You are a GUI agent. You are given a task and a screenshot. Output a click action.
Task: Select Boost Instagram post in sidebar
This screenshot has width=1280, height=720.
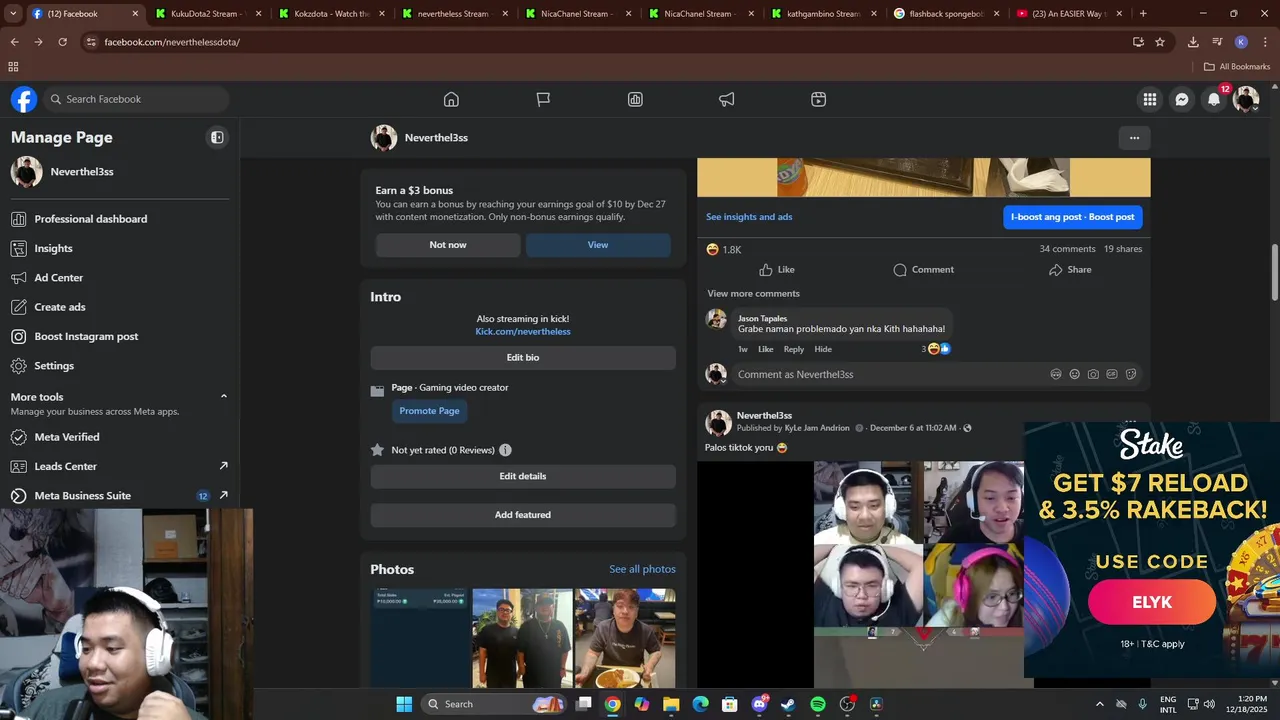tap(119, 336)
